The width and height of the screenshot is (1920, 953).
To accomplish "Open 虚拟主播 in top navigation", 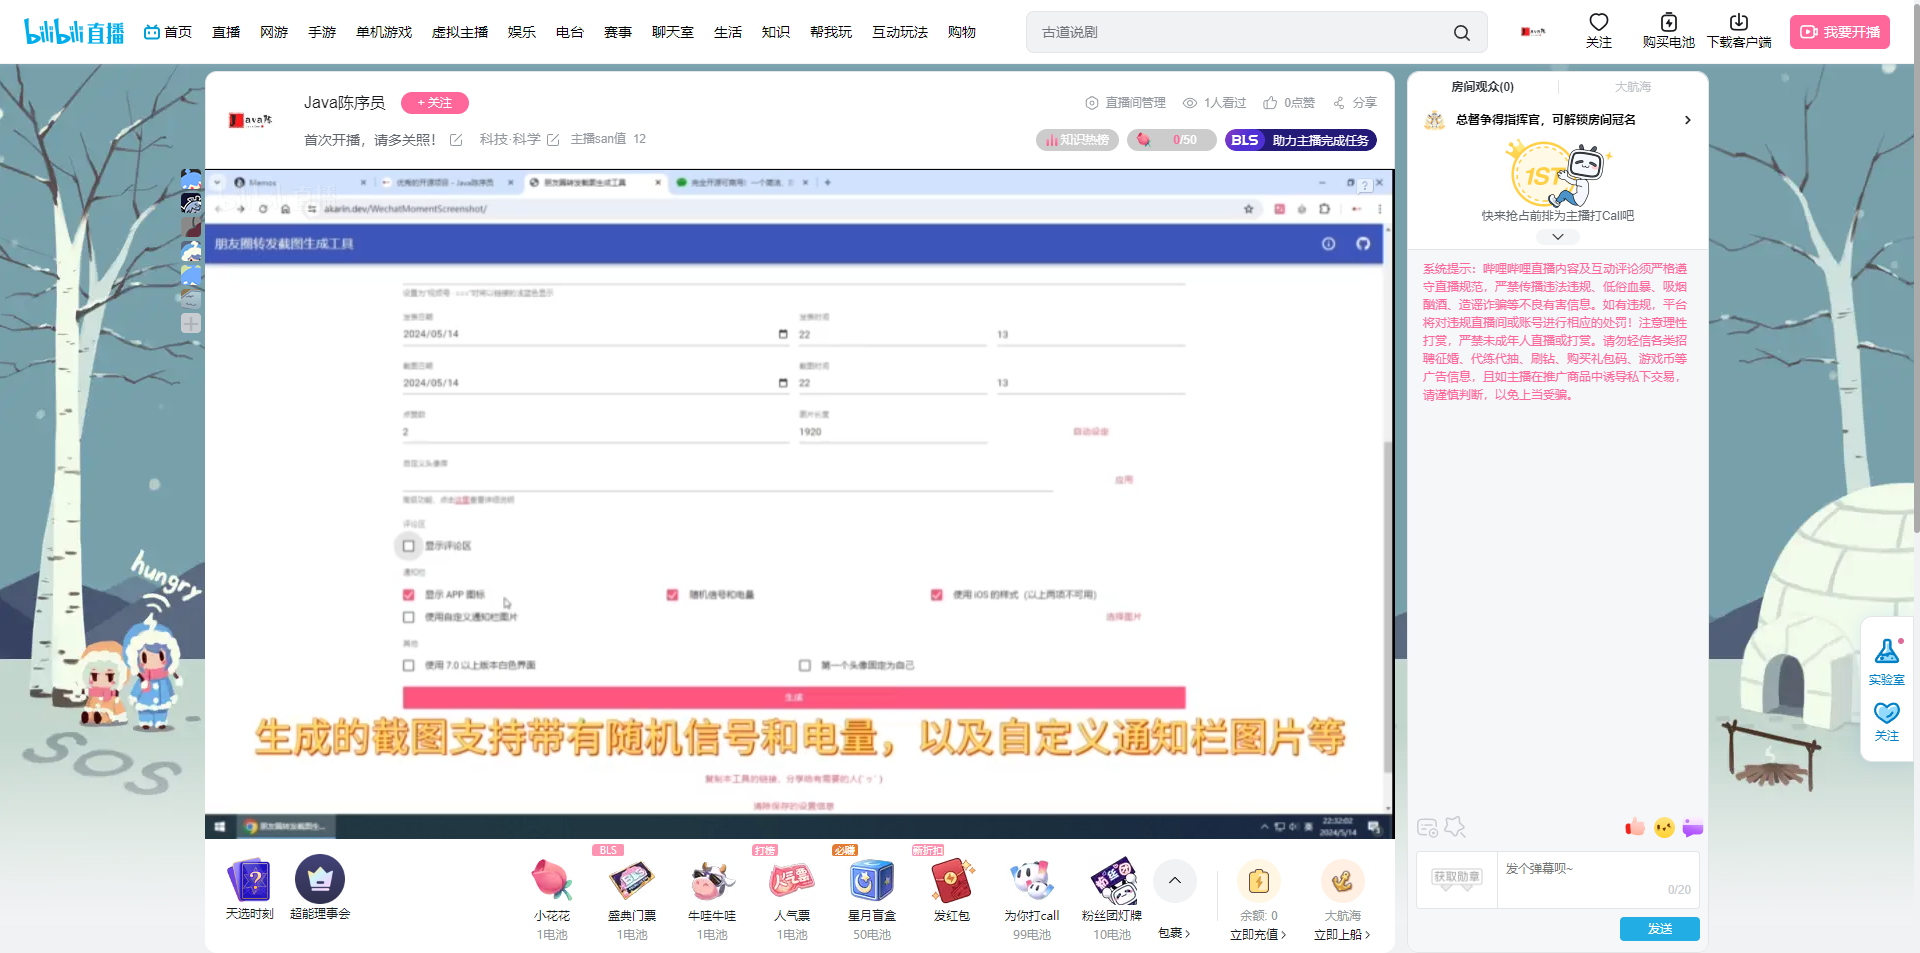I will click(459, 32).
